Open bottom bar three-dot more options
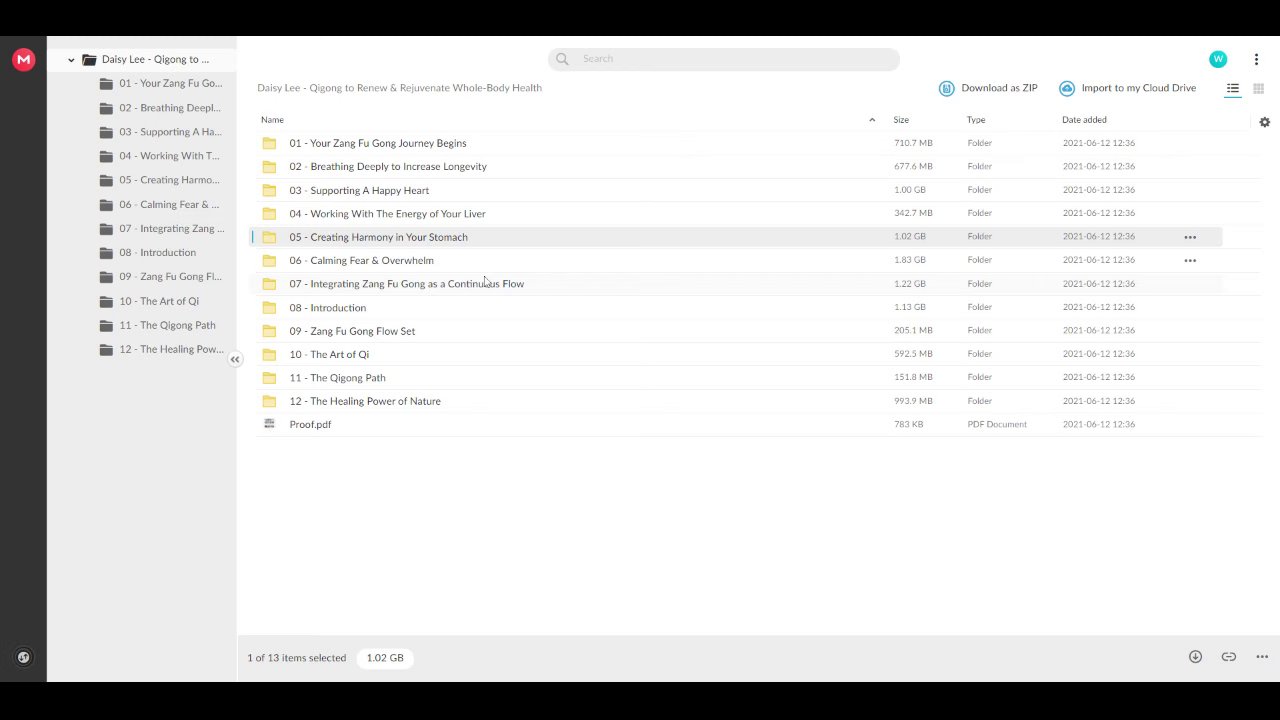The width and height of the screenshot is (1280, 720). (1262, 657)
